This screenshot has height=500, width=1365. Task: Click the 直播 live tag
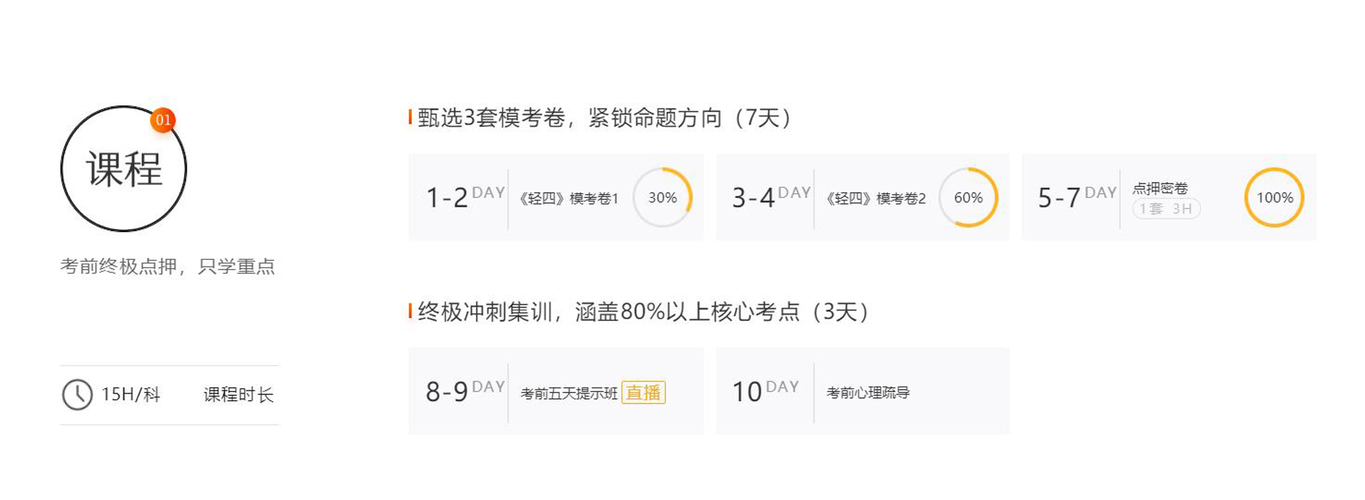click(x=643, y=393)
